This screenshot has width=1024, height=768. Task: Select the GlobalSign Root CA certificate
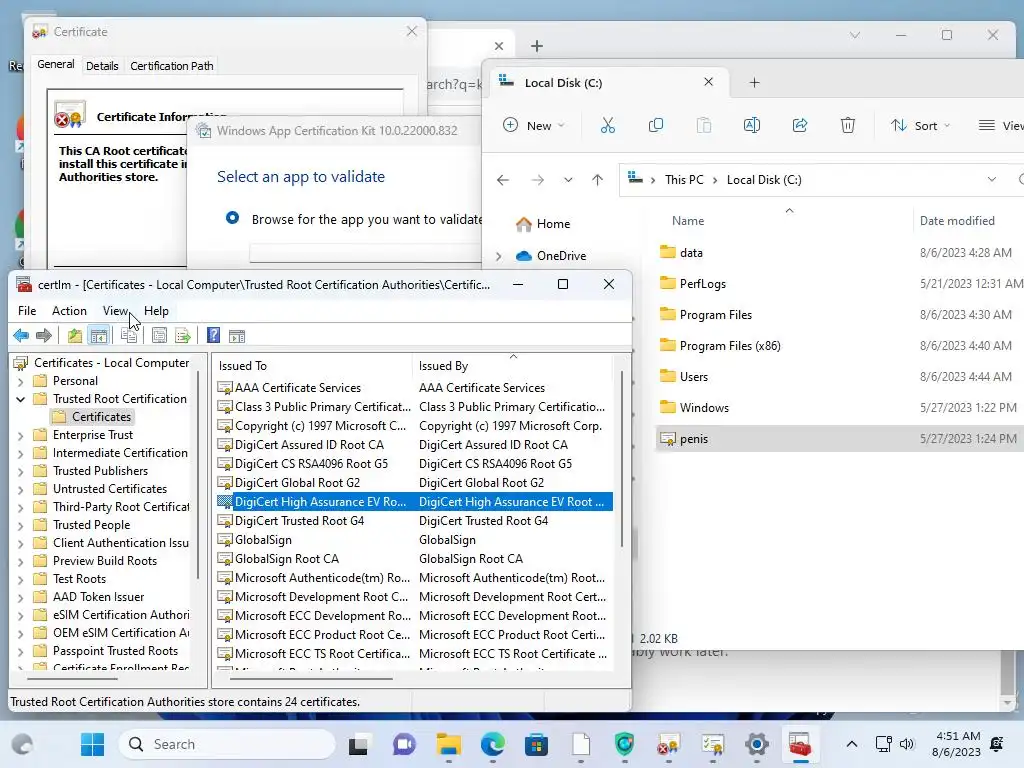coord(414,559)
